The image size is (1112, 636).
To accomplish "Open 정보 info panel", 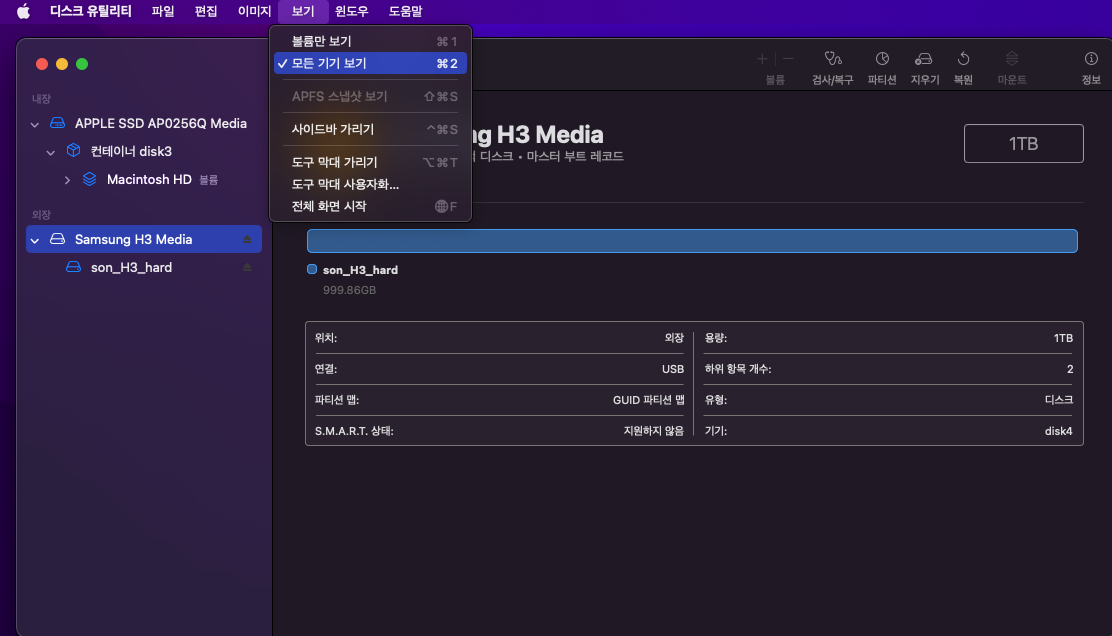I will (x=1091, y=68).
